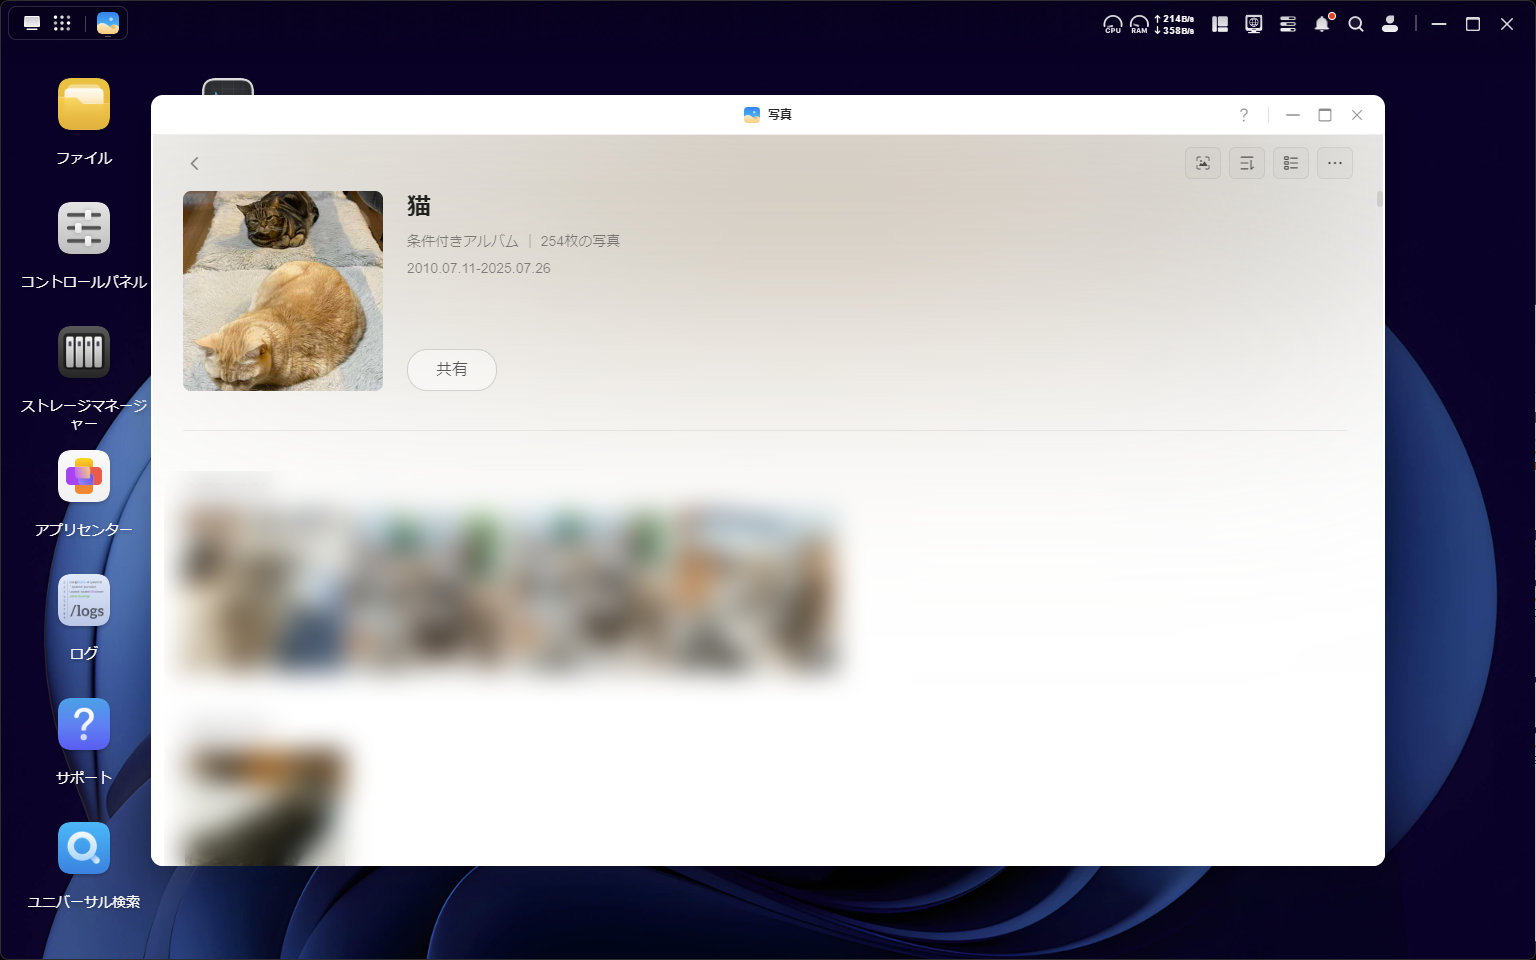The image size is (1536, 960).
Task: Launch アプリセンター from the desktop
Action: (x=84, y=476)
